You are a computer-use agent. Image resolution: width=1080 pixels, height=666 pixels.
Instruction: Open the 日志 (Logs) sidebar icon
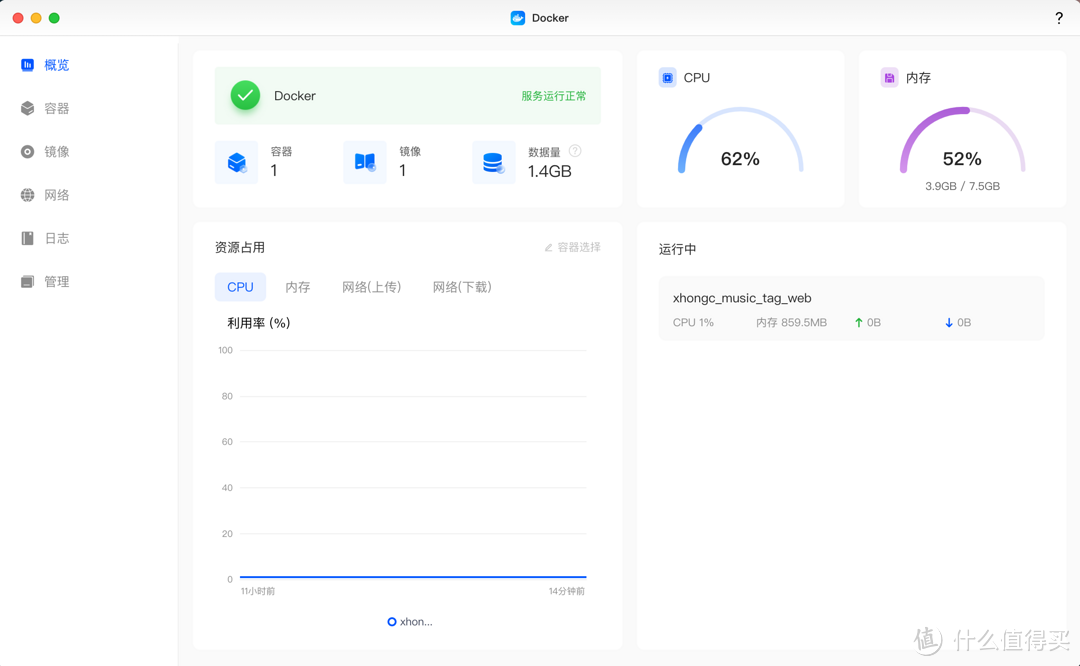(x=27, y=238)
